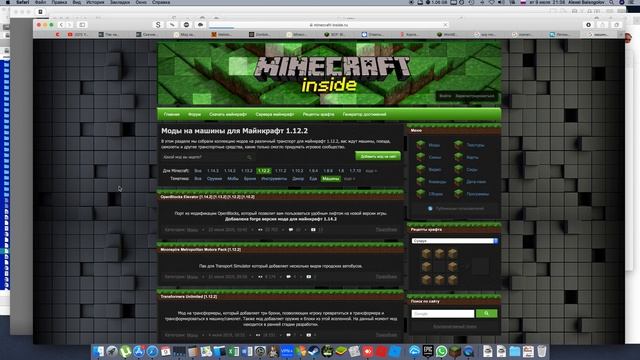
Task: Click the center slot of the crafting grid
Action: coord(439,267)
